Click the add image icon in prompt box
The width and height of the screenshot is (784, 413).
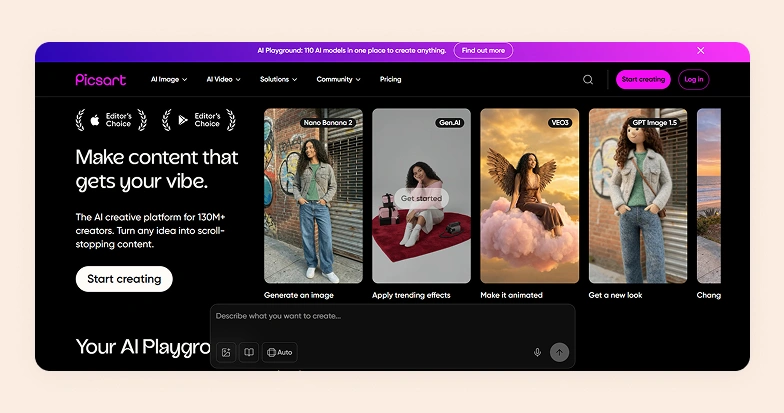[x=226, y=352]
